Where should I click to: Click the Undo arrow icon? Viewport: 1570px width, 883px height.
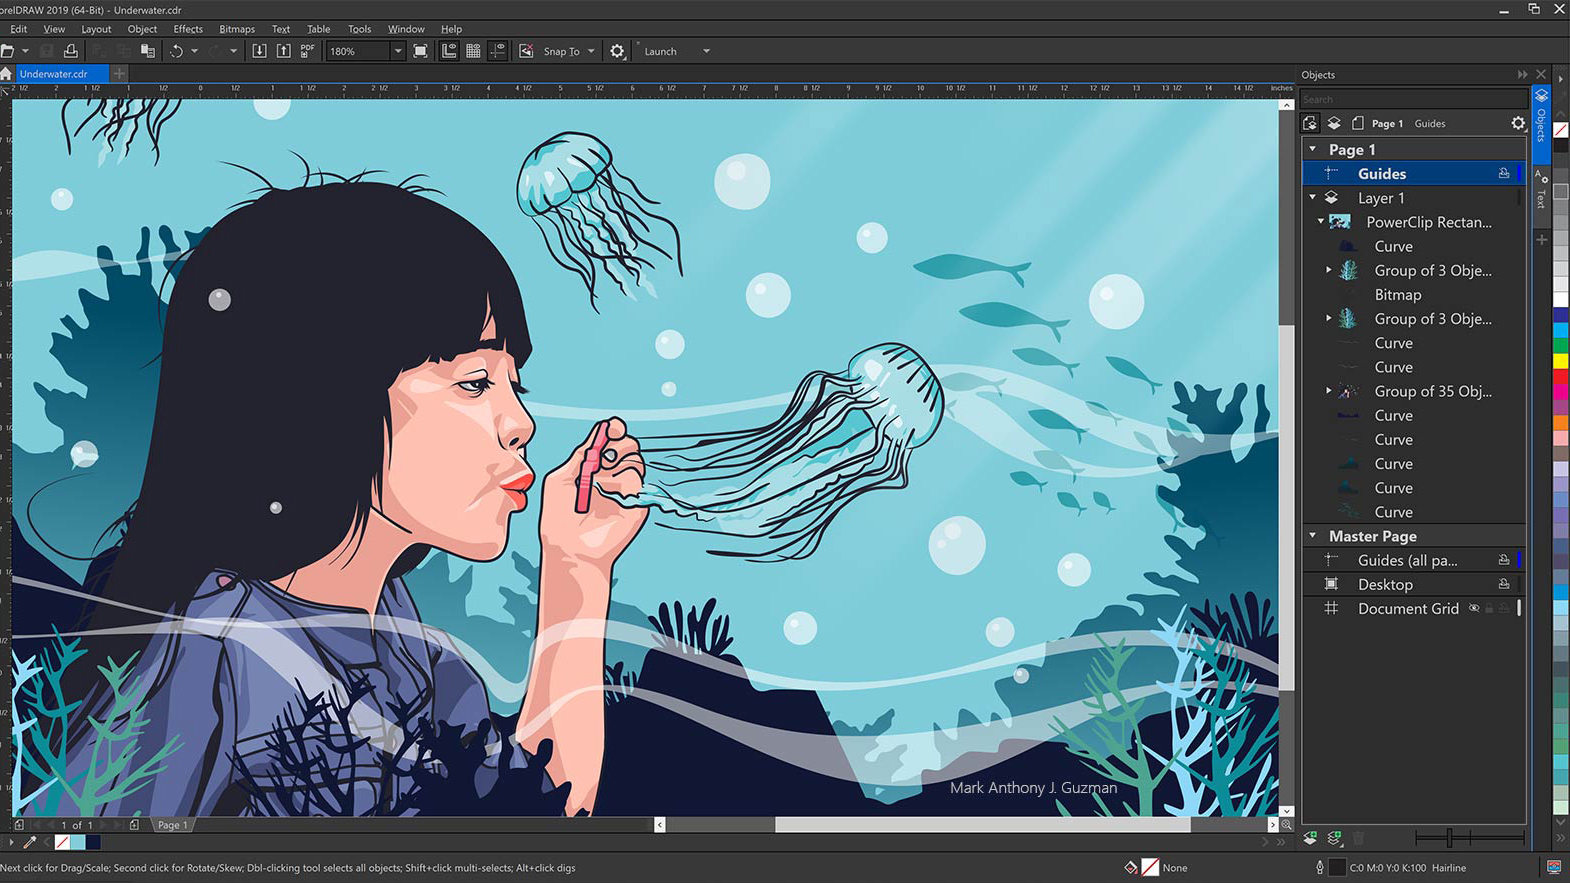(177, 51)
